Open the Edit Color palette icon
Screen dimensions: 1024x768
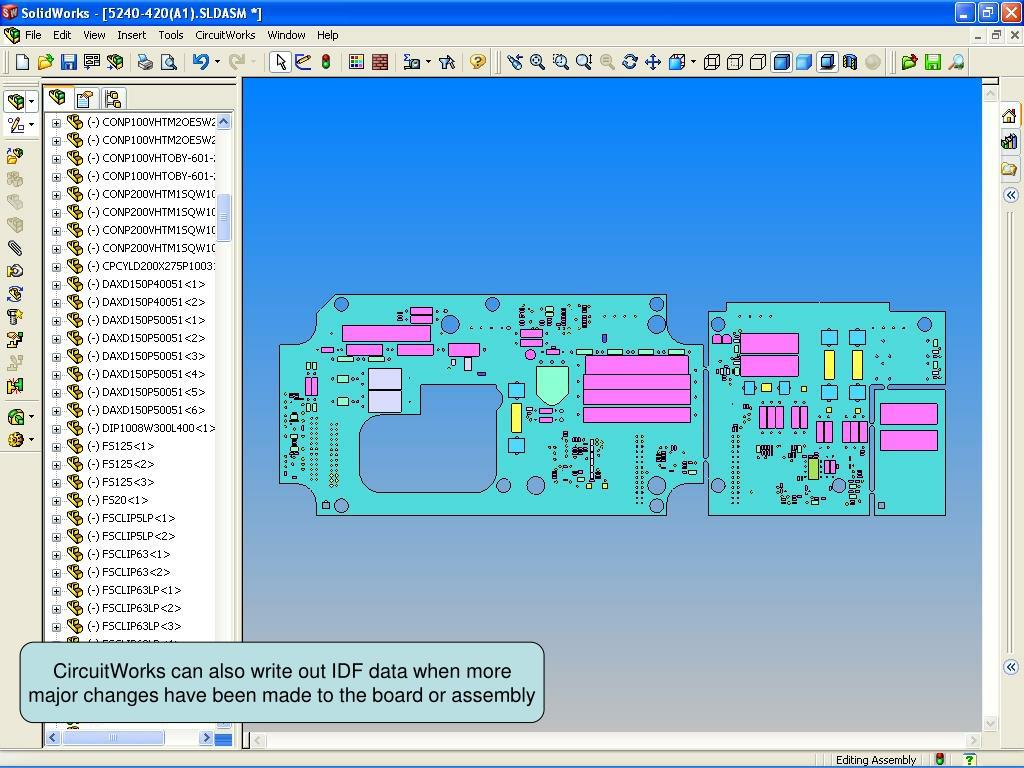[357, 62]
